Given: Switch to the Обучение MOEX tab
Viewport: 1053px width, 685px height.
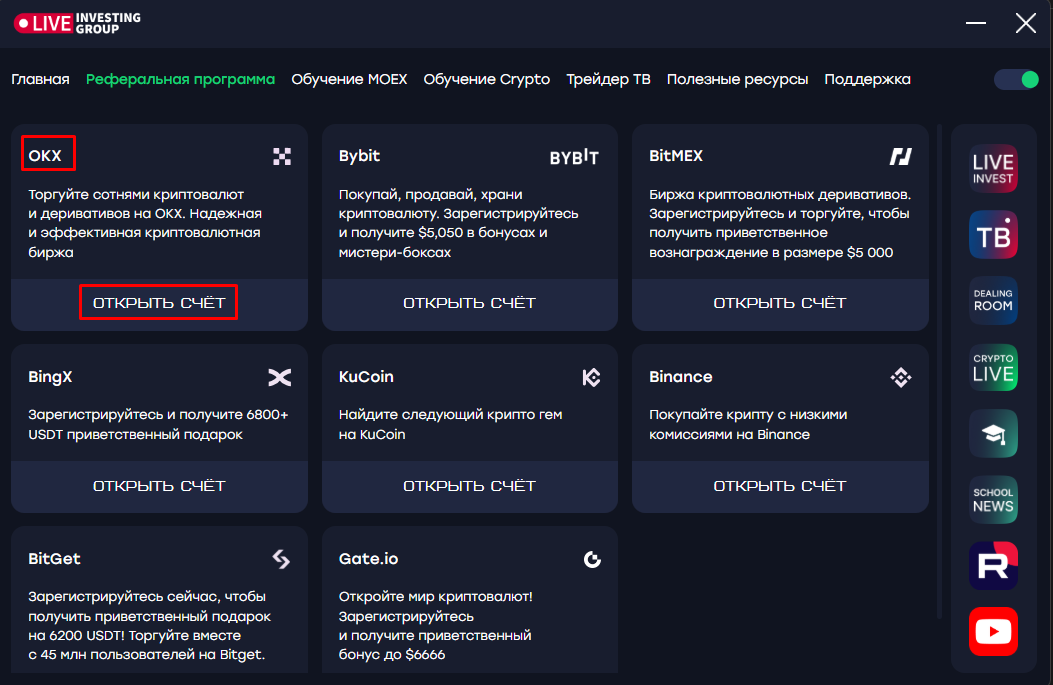Looking at the screenshot, I should point(349,79).
